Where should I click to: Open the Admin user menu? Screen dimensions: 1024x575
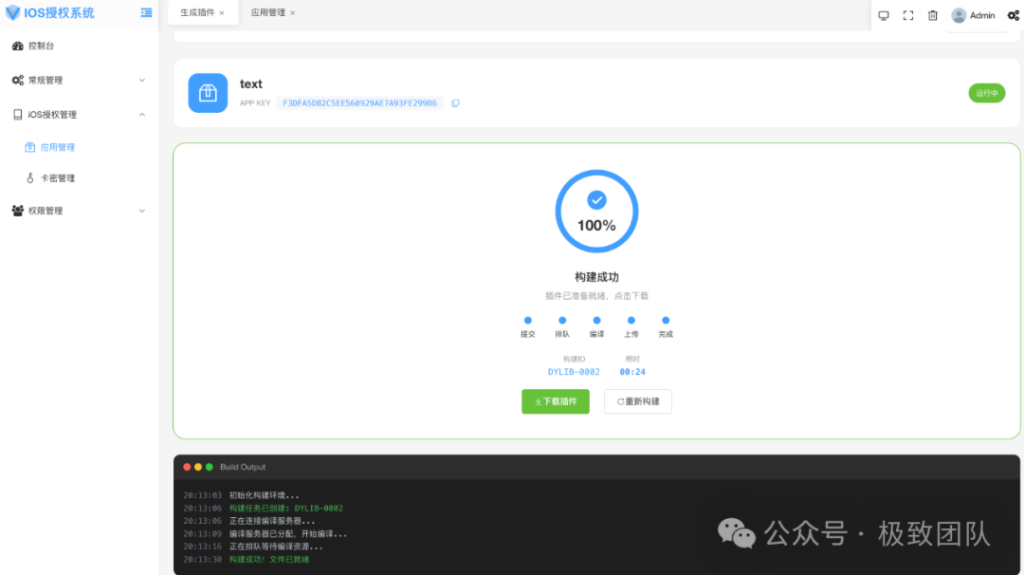click(x=973, y=16)
